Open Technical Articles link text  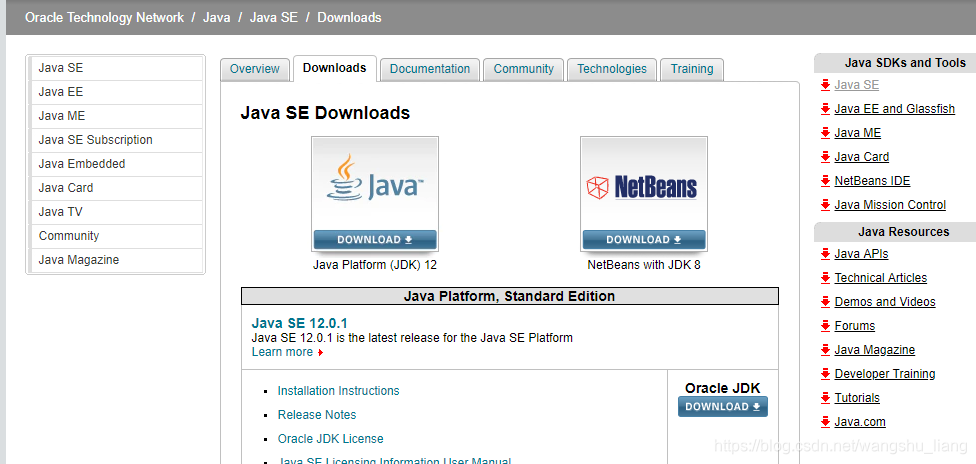pos(881,278)
